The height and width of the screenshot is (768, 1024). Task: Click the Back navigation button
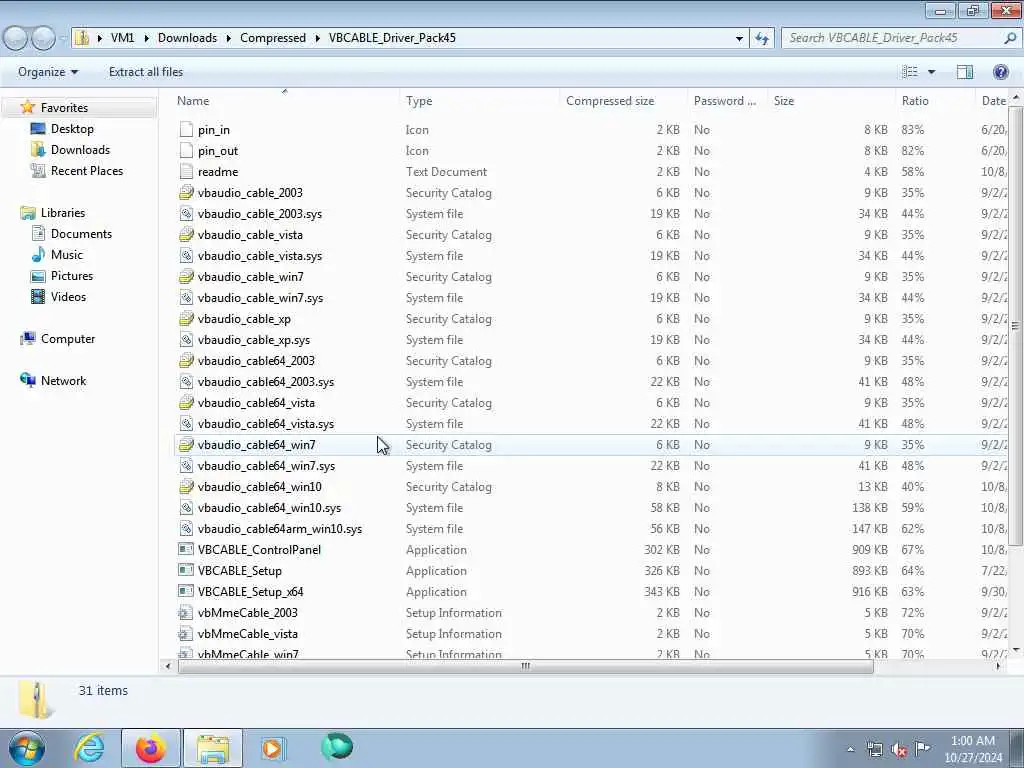(x=16, y=38)
